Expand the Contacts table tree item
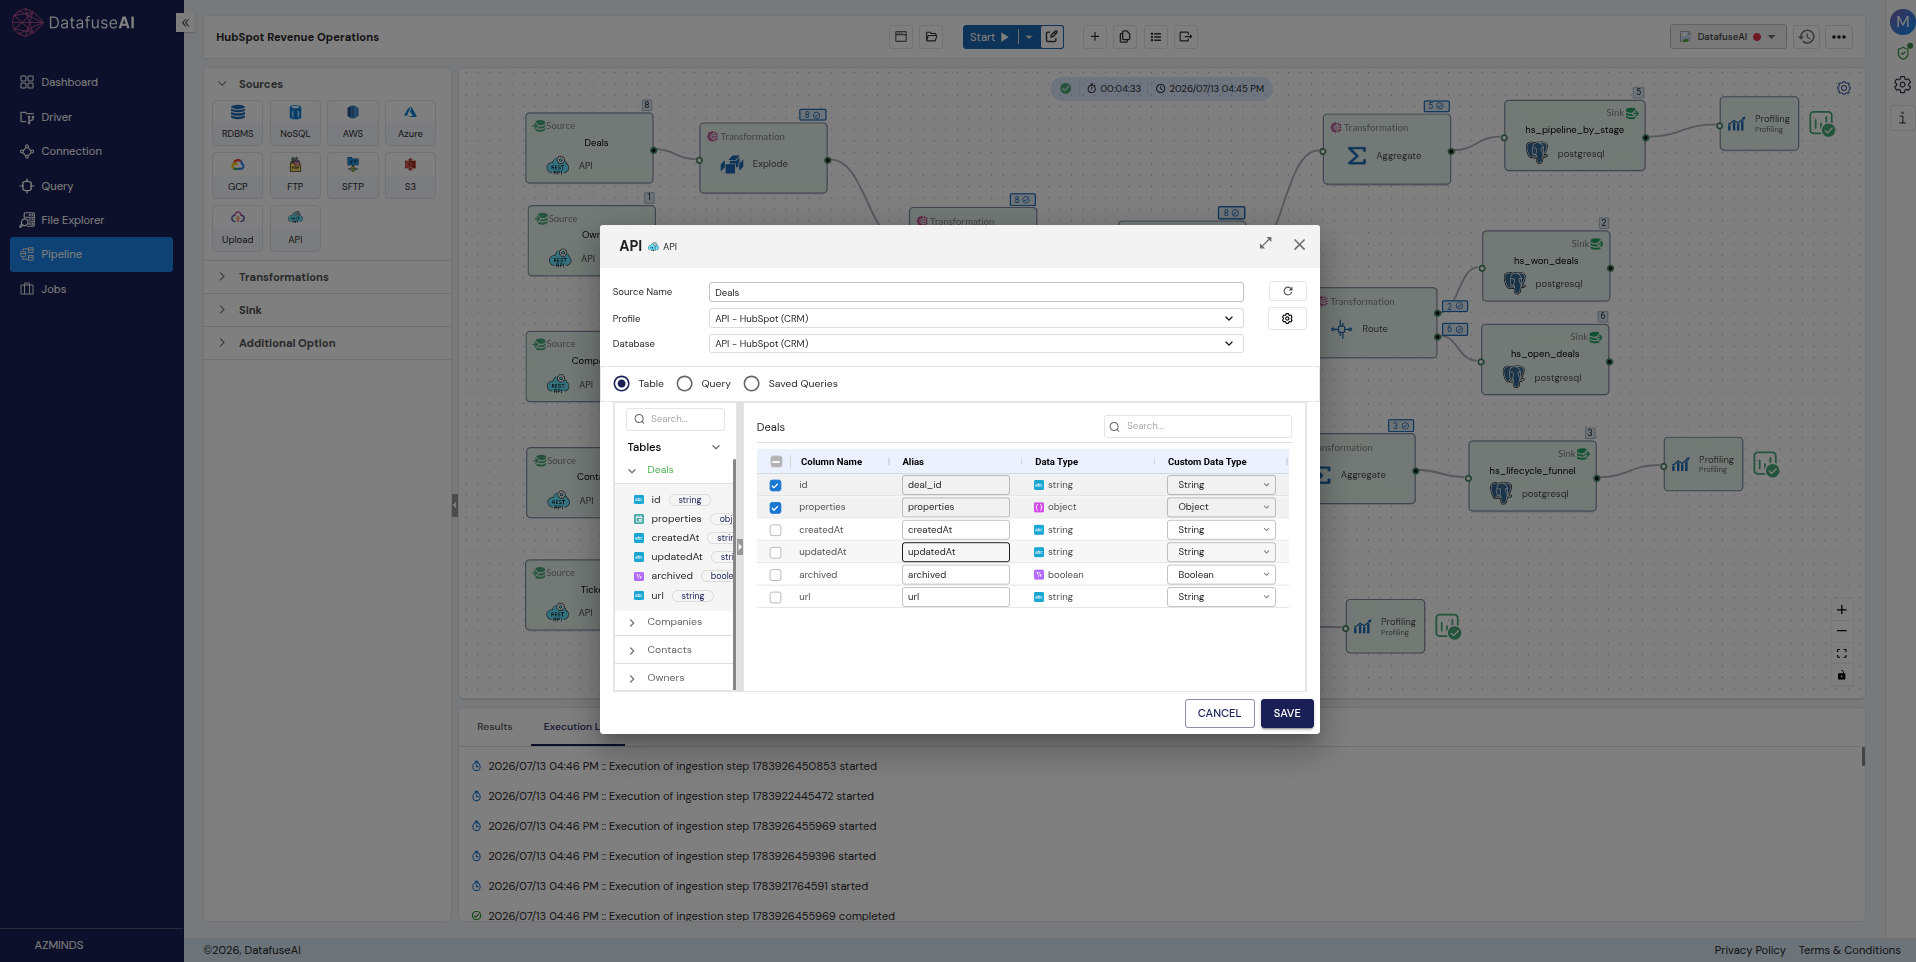The width and height of the screenshot is (1916, 962). pyautogui.click(x=632, y=651)
